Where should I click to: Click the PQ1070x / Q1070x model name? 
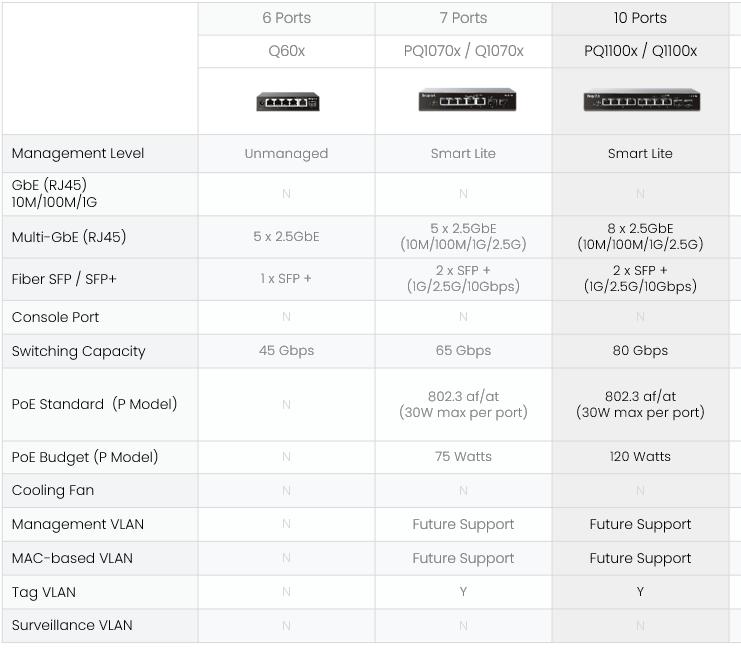464,51
